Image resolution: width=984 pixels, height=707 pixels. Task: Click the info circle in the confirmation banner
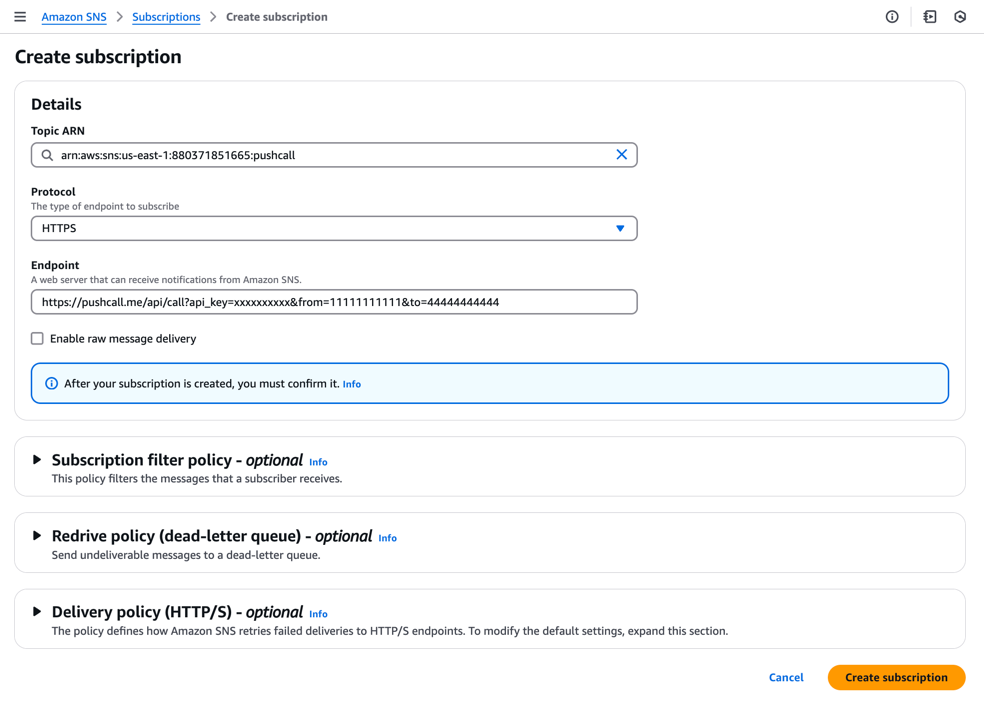coord(51,383)
